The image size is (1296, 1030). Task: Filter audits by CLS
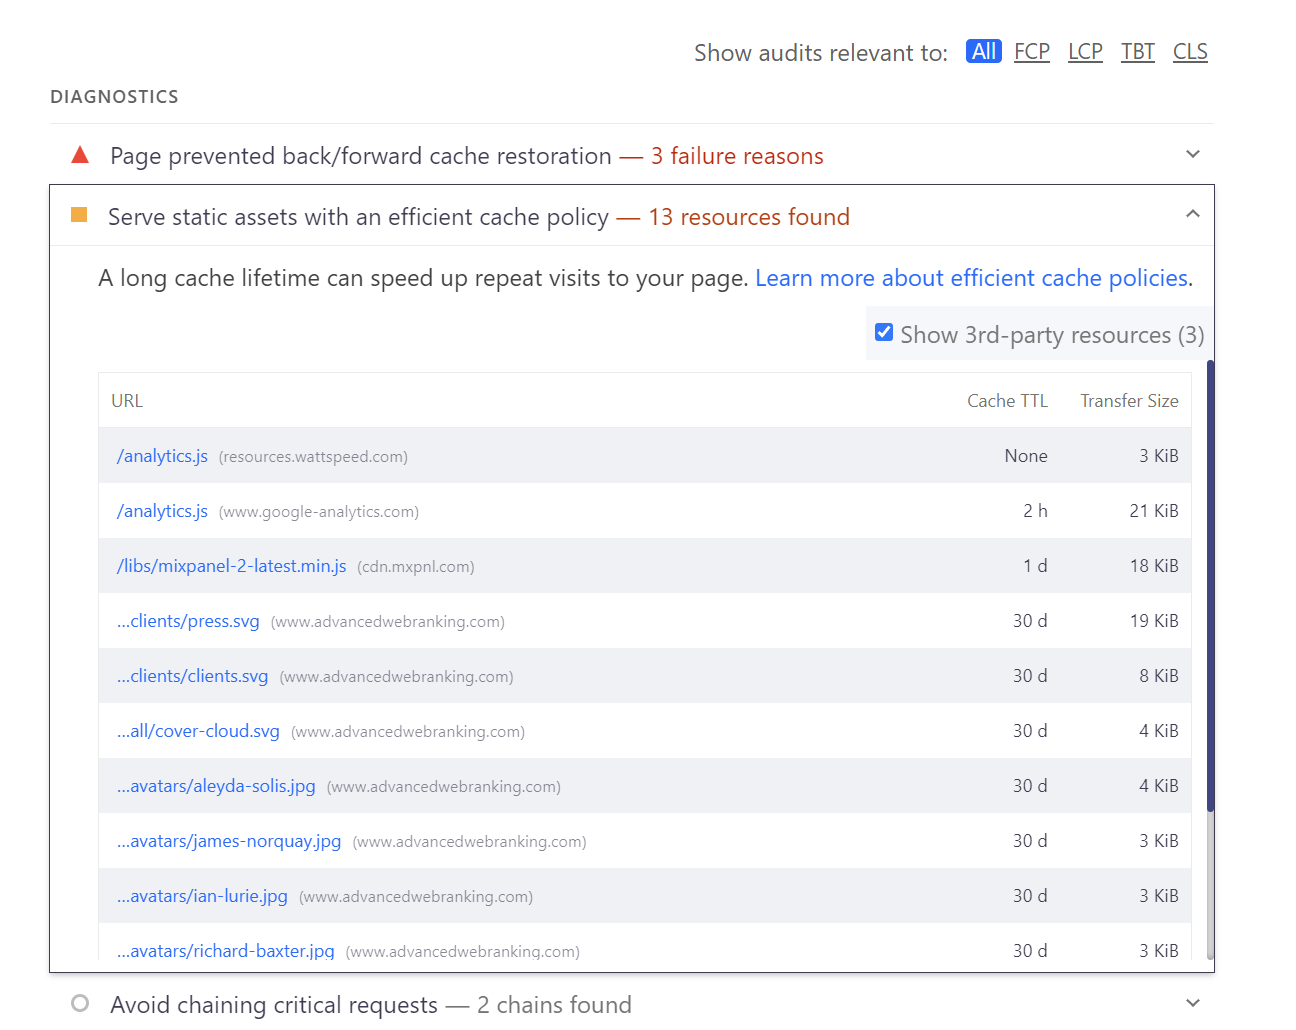[x=1190, y=51]
